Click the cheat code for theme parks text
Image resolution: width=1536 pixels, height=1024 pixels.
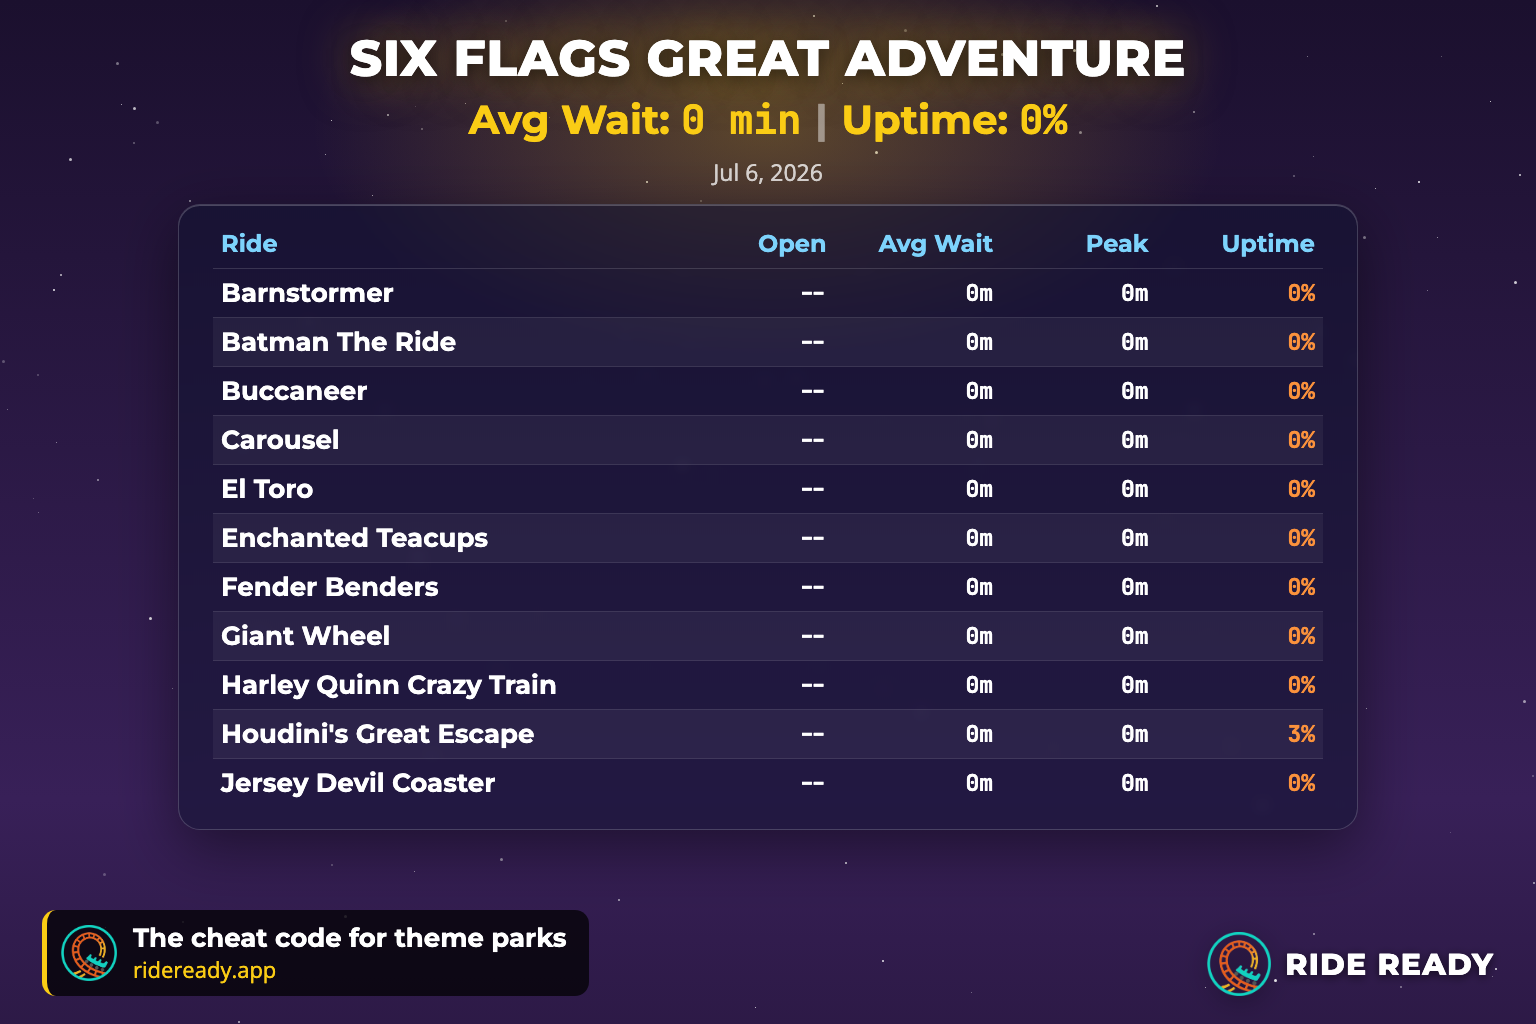pos(350,938)
